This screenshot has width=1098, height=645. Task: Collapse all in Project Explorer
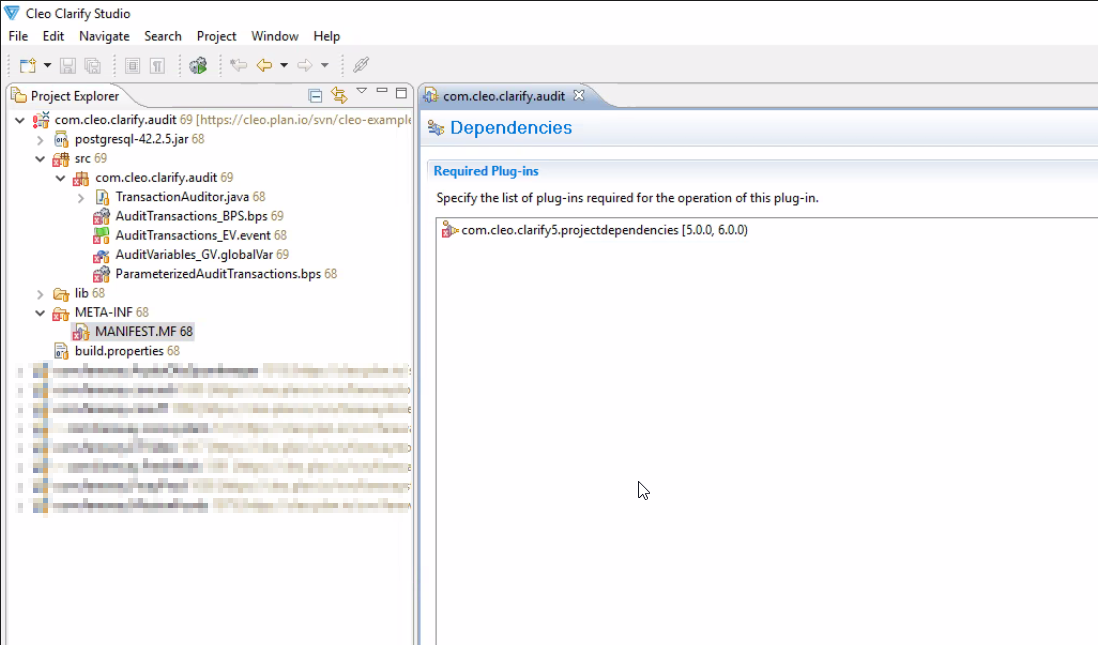tap(315, 95)
